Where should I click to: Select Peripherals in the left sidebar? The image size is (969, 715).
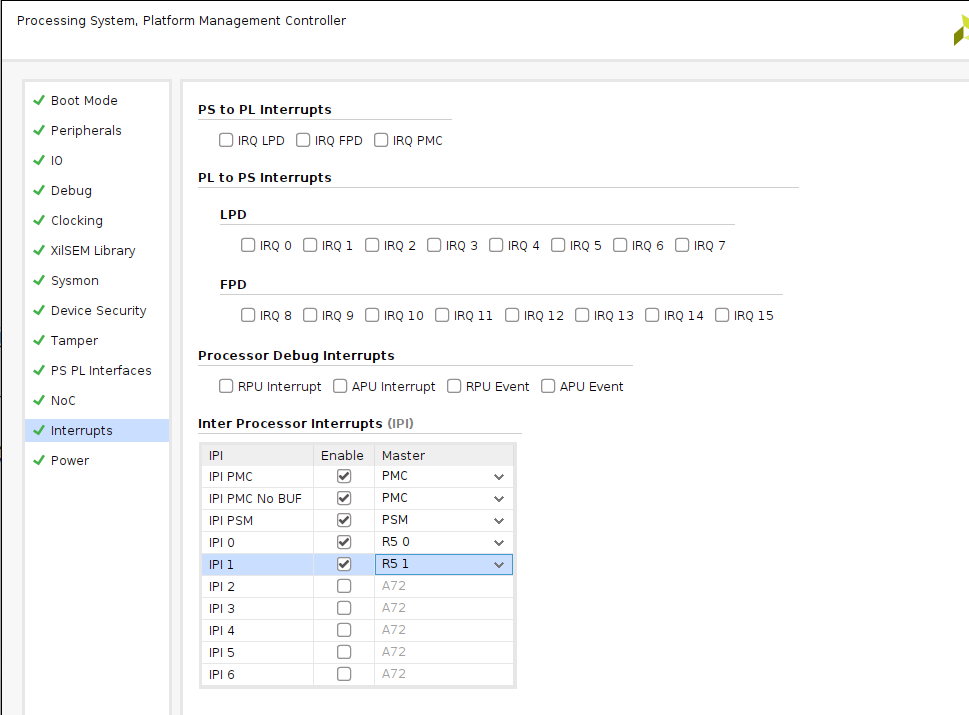[x=86, y=131]
